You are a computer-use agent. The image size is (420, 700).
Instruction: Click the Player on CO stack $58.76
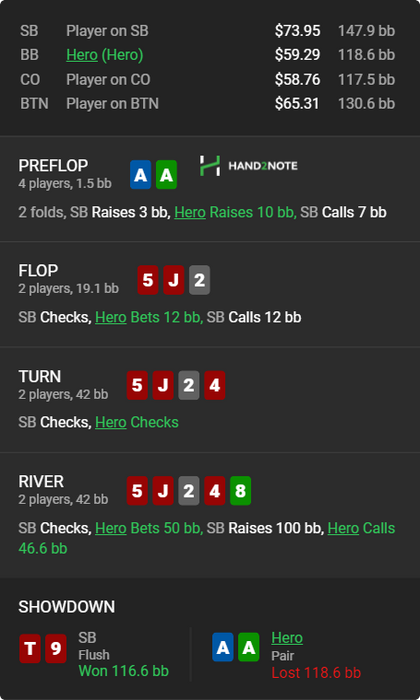point(298,79)
